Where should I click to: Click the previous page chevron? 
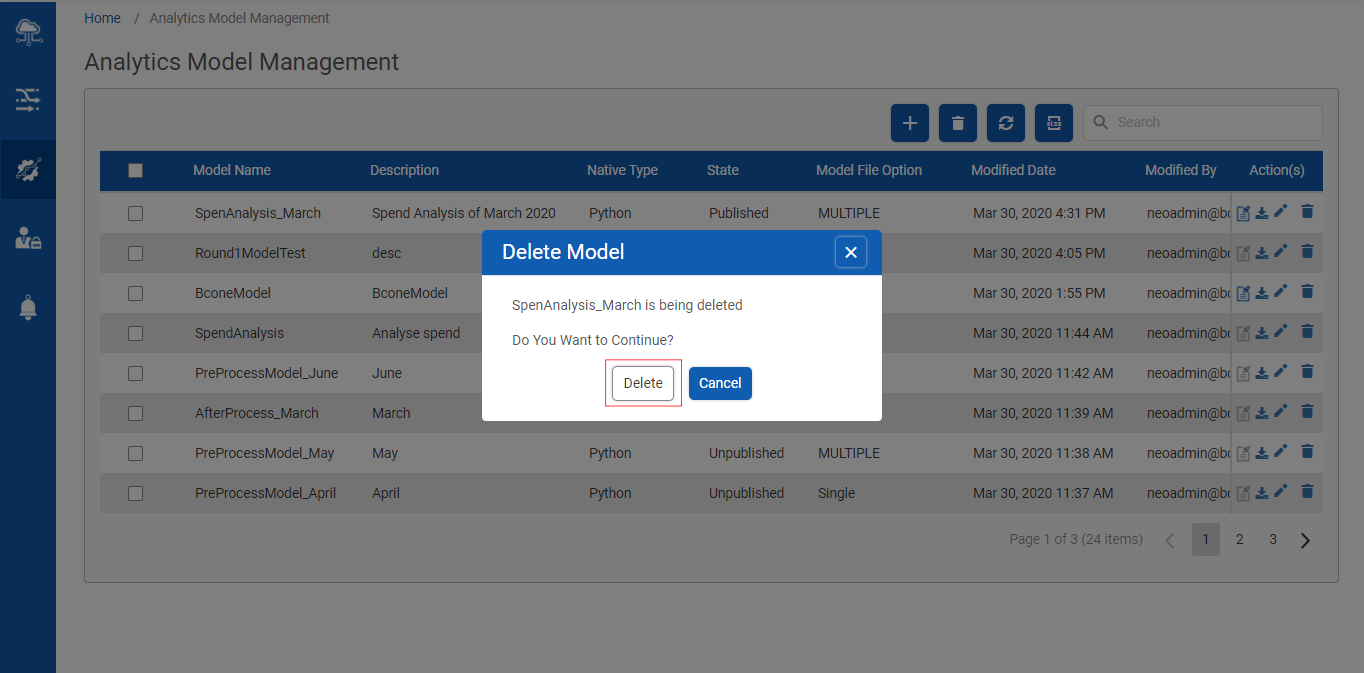pyautogui.click(x=1170, y=540)
